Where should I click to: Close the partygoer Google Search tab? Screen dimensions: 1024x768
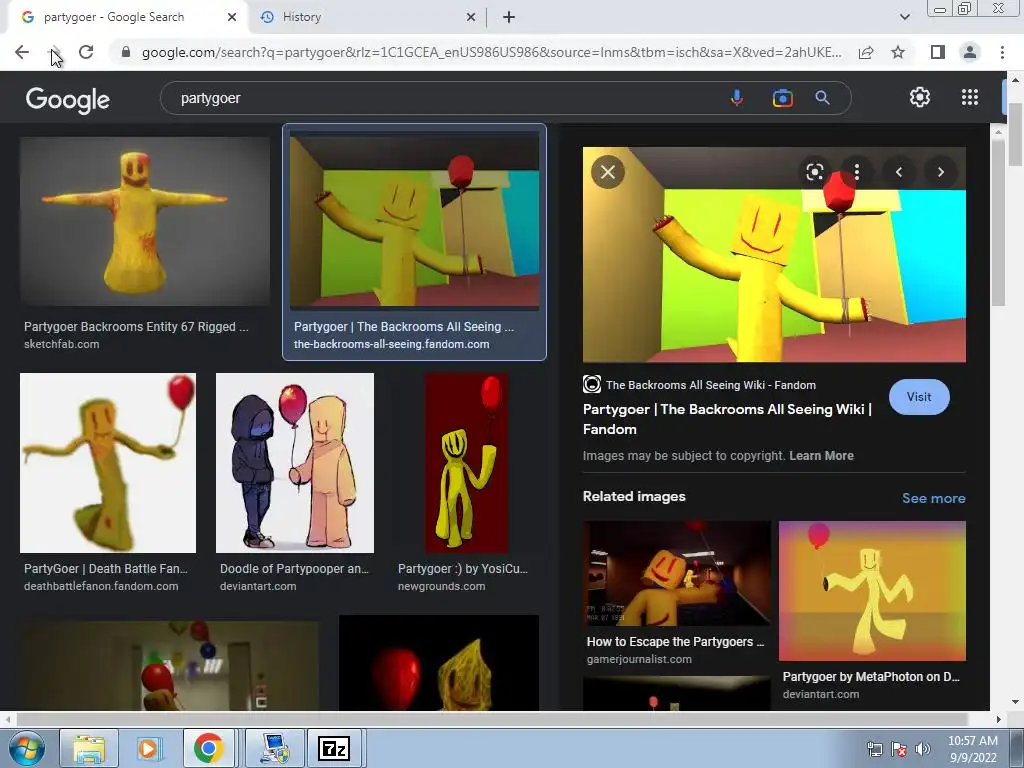pyautogui.click(x=232, y=18)
